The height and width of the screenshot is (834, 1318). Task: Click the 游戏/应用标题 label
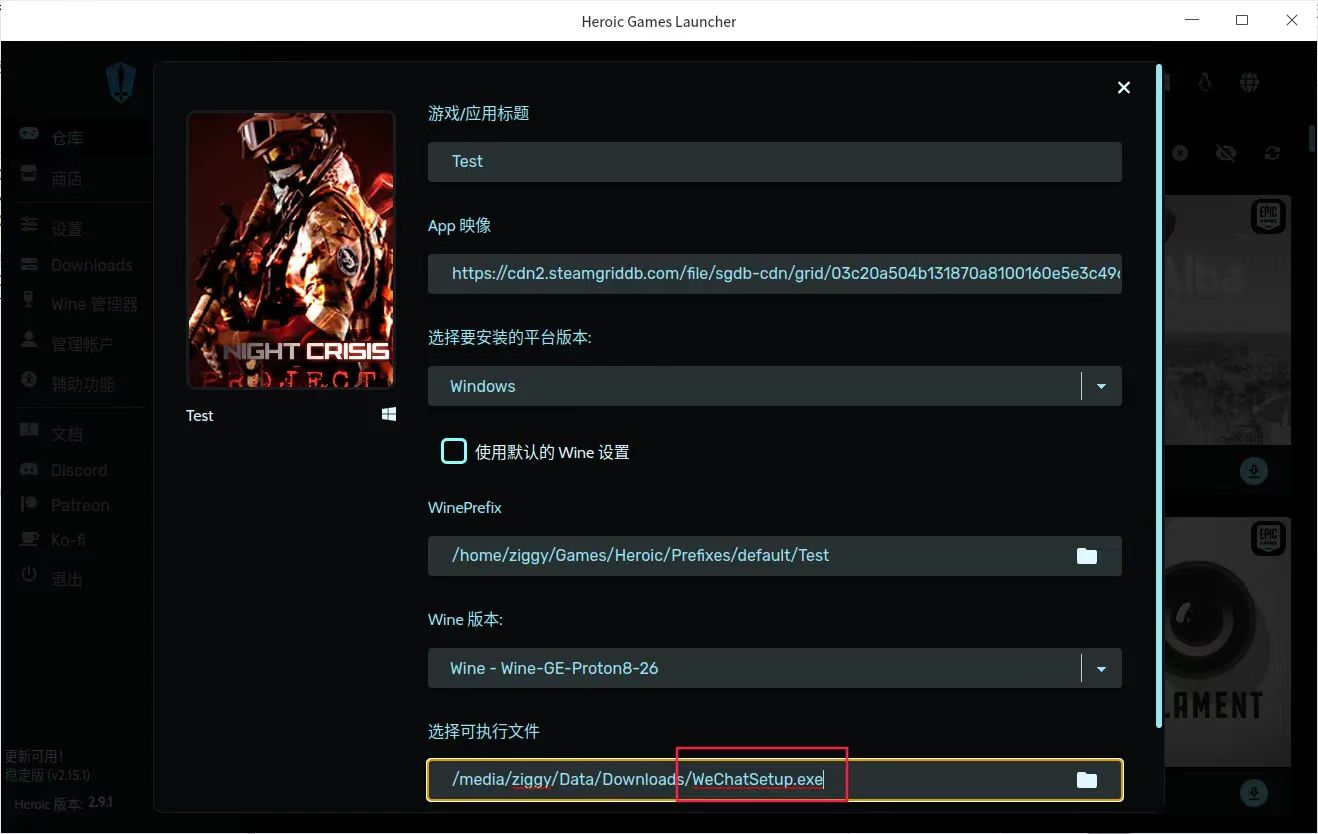click(478, 113)
